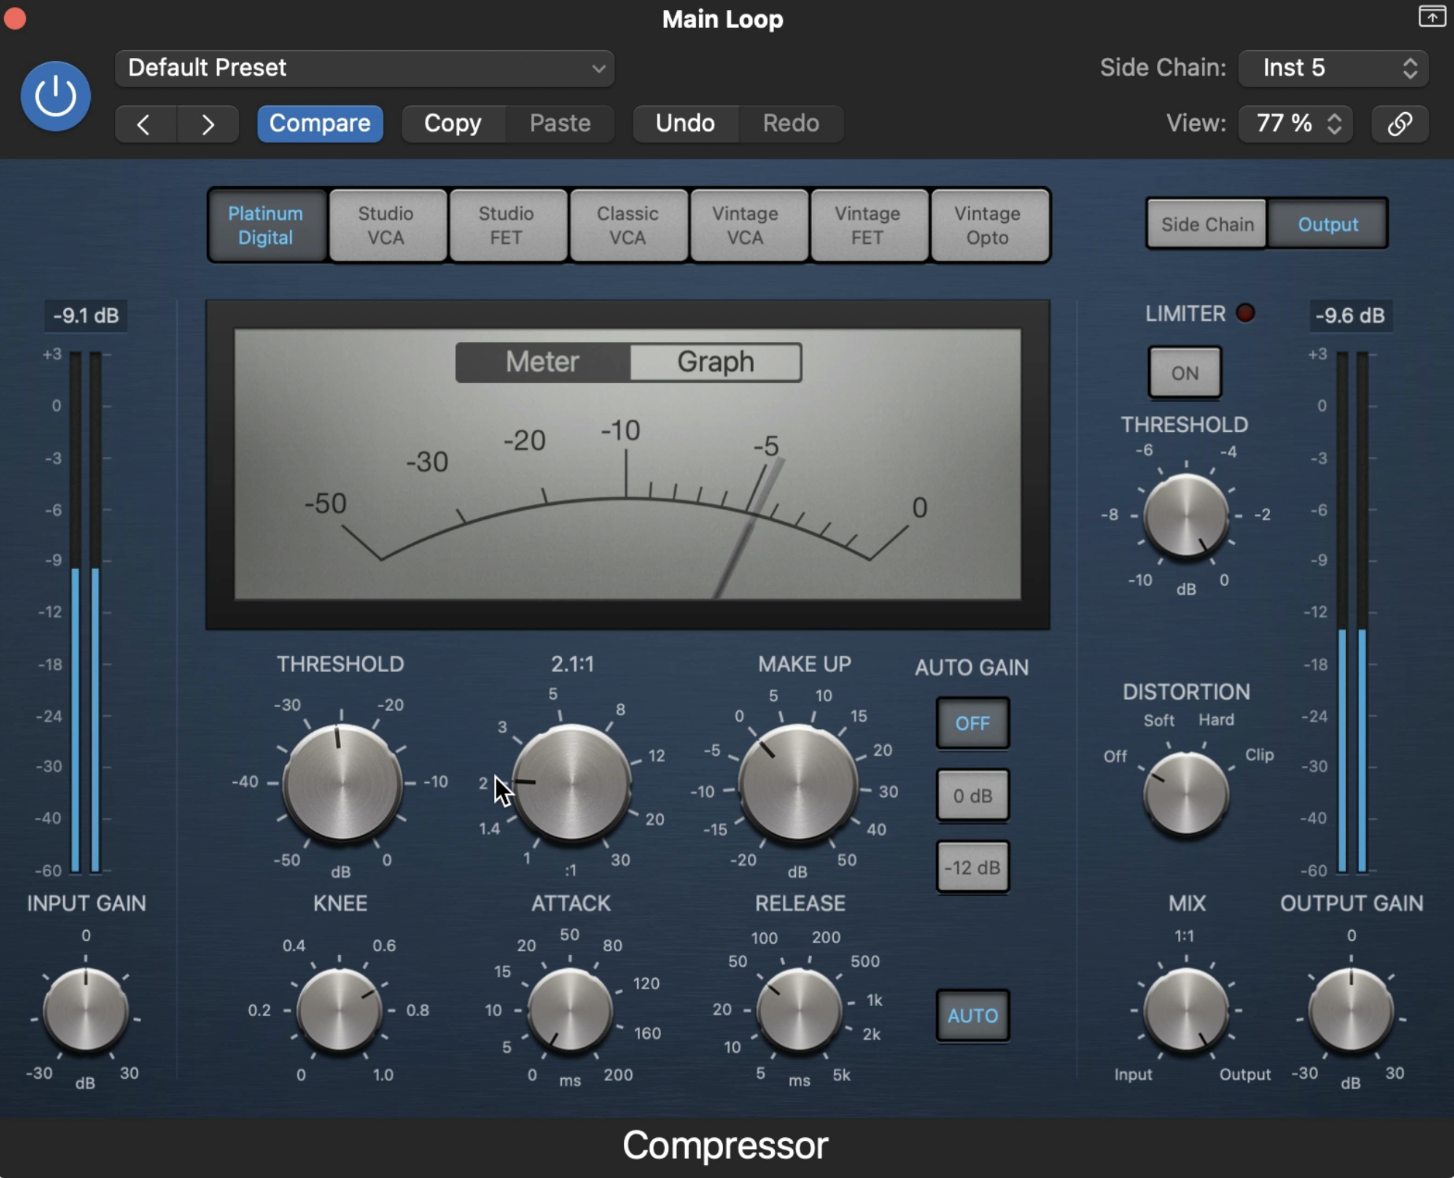Click the previous preset arrow
Screen dimensions: 1454x1178
[x=145, y=124]
